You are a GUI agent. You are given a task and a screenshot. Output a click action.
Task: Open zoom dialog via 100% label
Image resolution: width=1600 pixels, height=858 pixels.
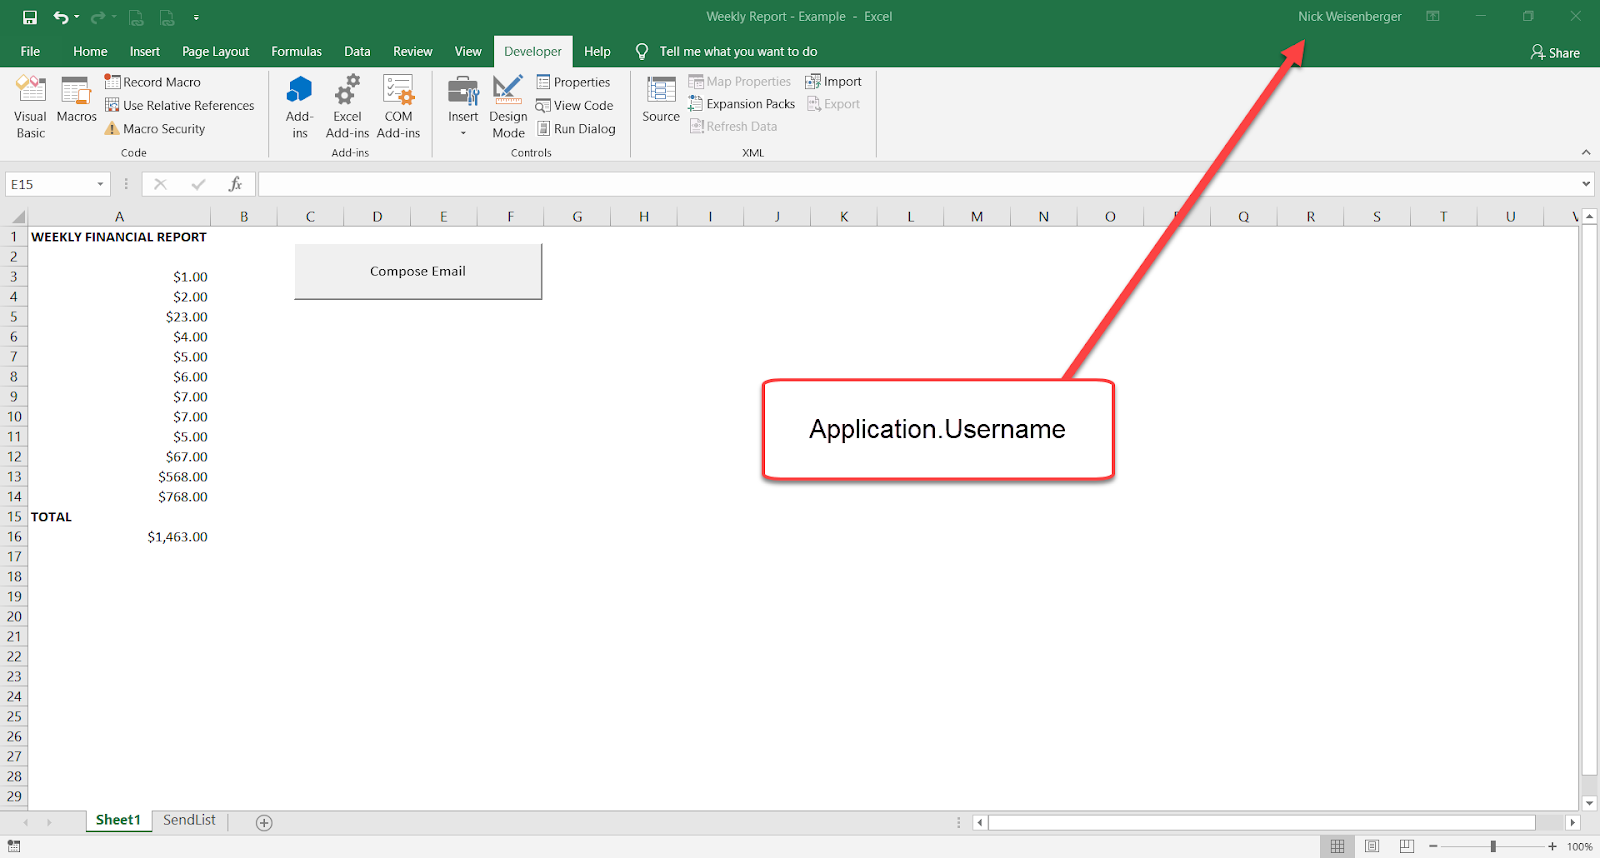[1580, 847]
